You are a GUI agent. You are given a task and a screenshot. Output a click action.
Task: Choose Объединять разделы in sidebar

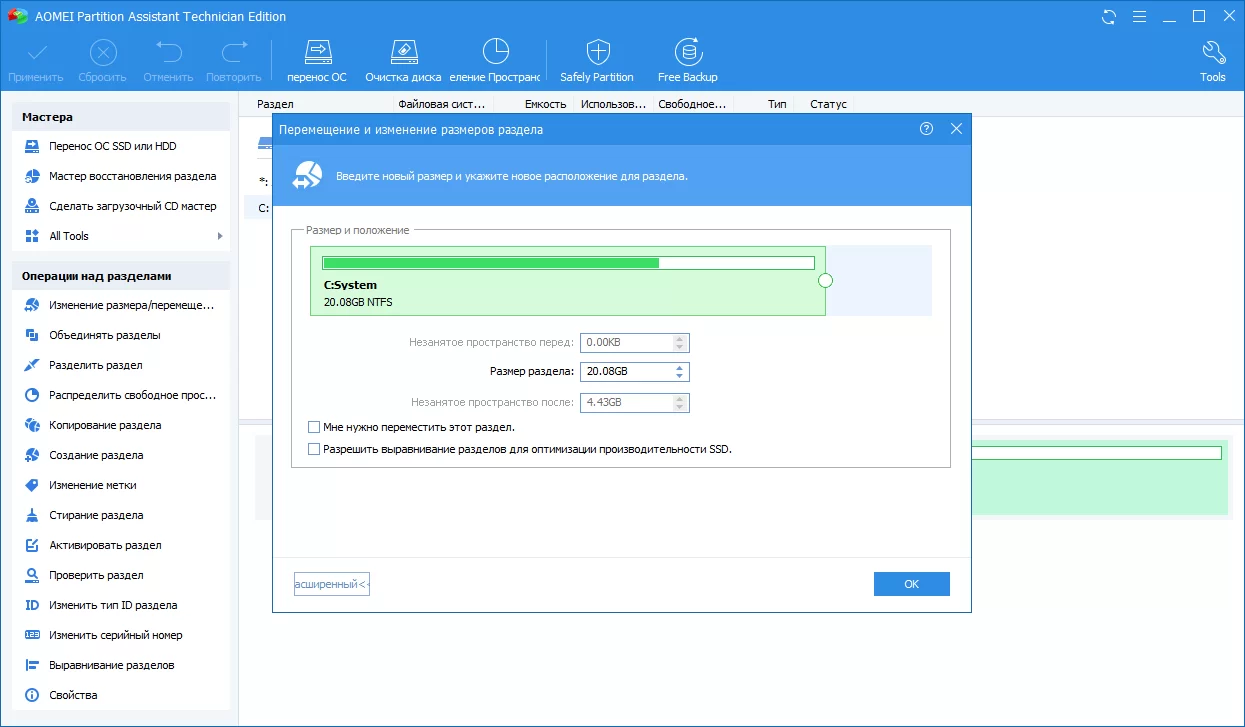coord(120,335)
